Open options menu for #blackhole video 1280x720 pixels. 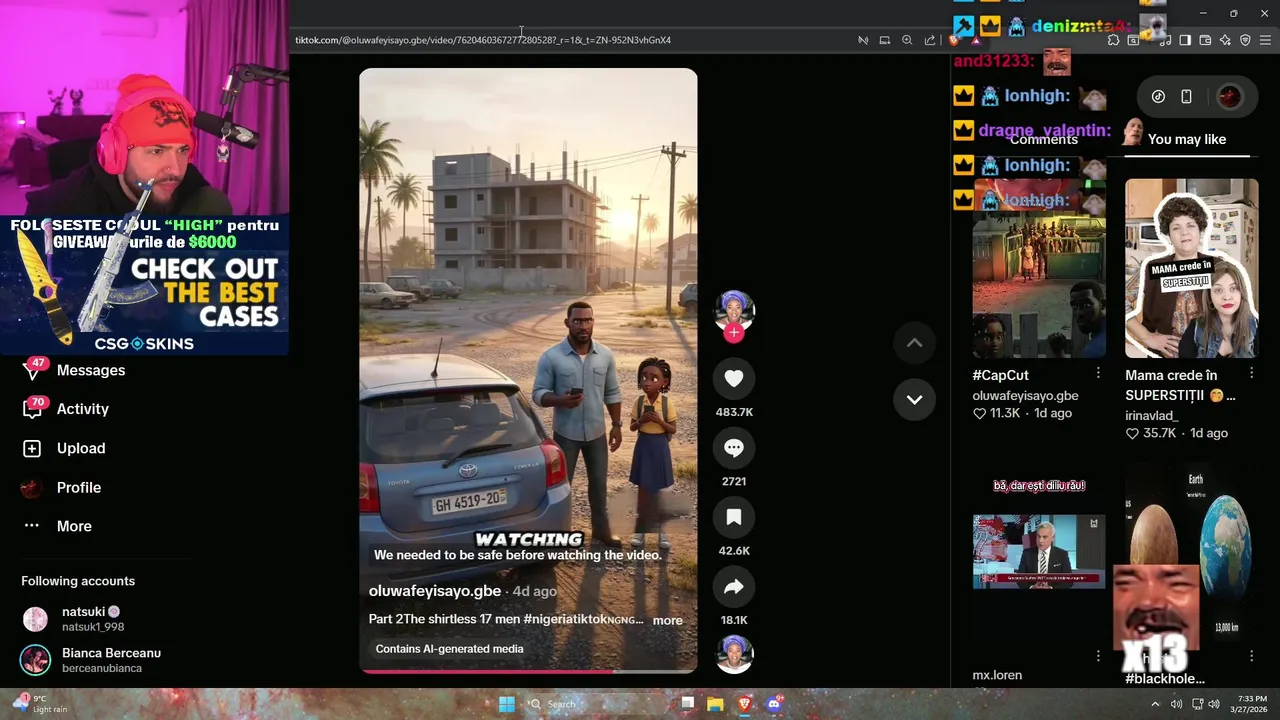(1251, 656)
